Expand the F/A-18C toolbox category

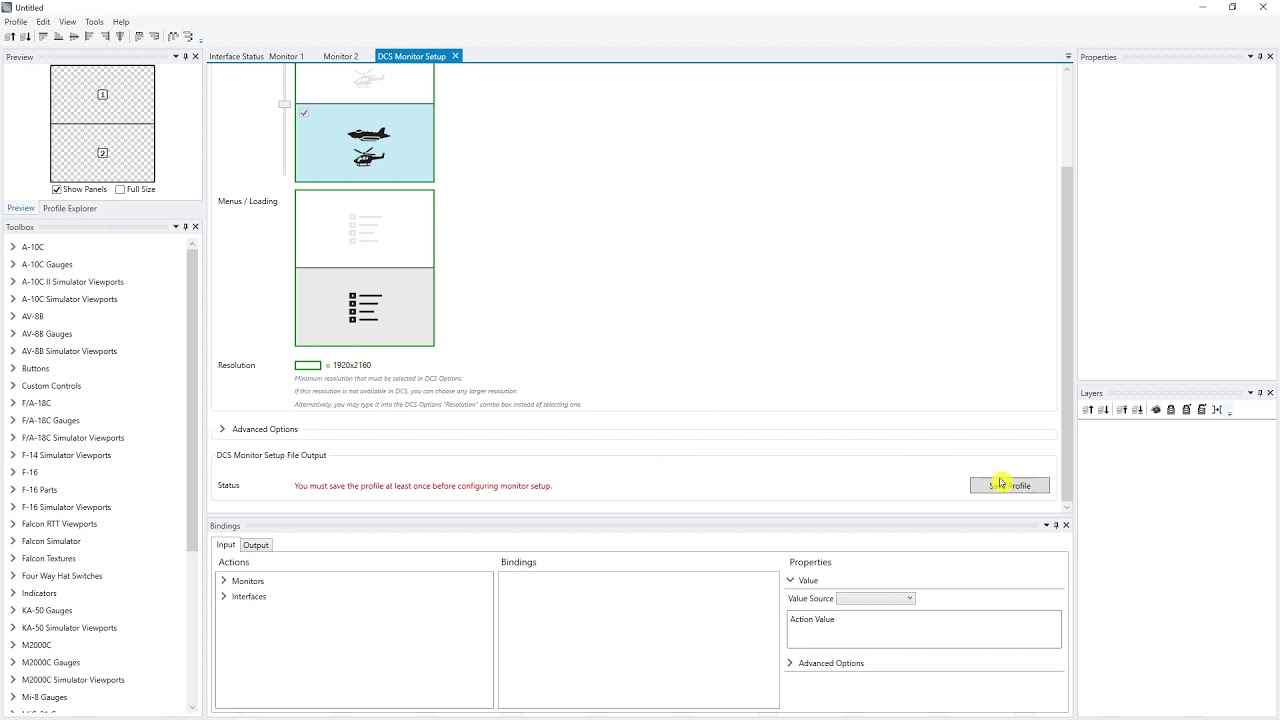click(x=13, y=403)
